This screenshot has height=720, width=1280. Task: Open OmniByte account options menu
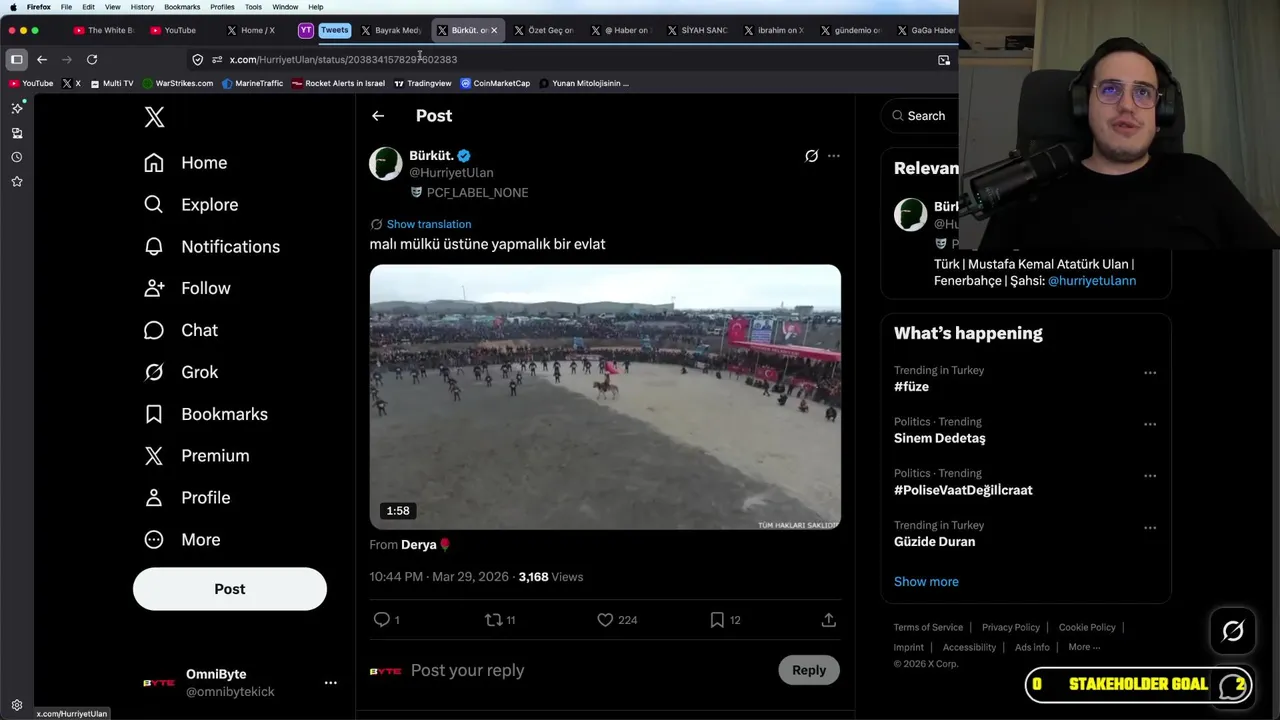[330, 683]
